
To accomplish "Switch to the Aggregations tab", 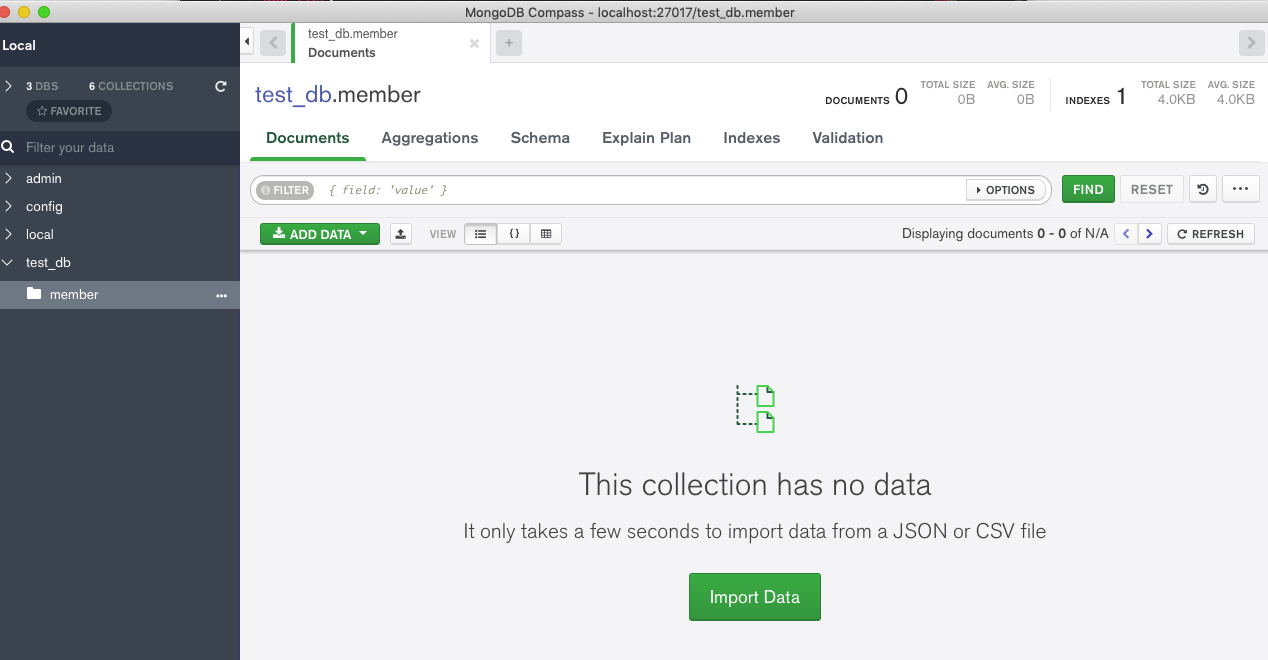I will coord(430,138).
